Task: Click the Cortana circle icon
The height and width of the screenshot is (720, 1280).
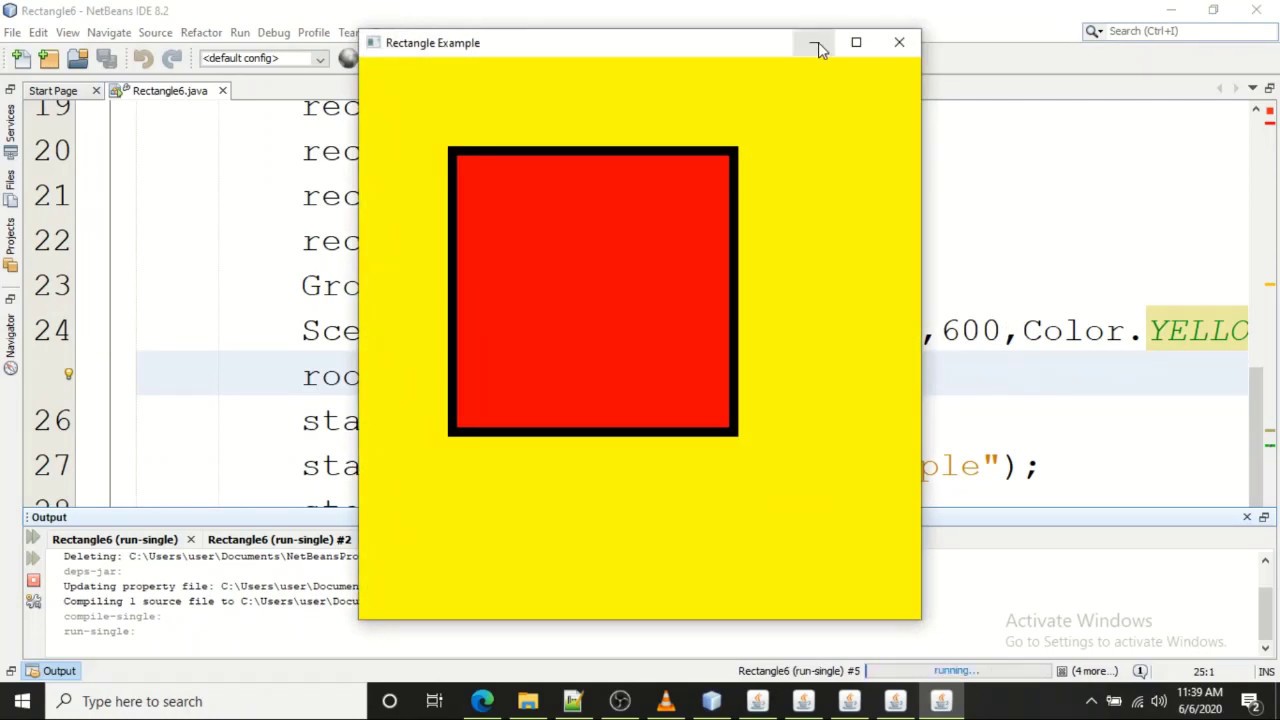Action: tap(389, 701)
